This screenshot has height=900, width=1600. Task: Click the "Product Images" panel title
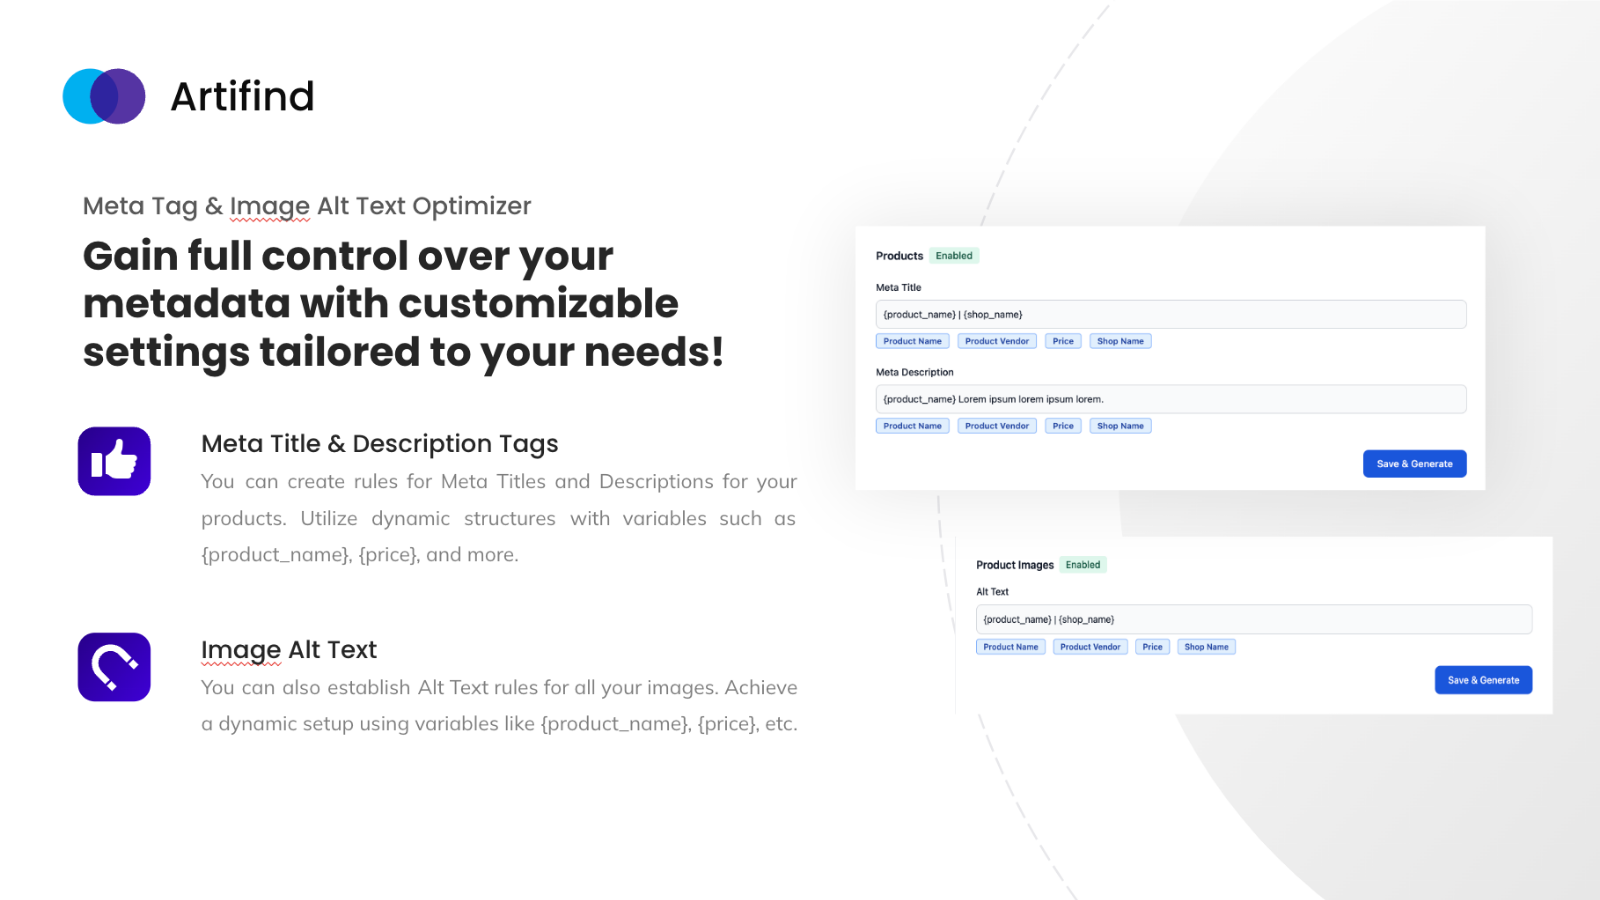tap(1015, 565)
